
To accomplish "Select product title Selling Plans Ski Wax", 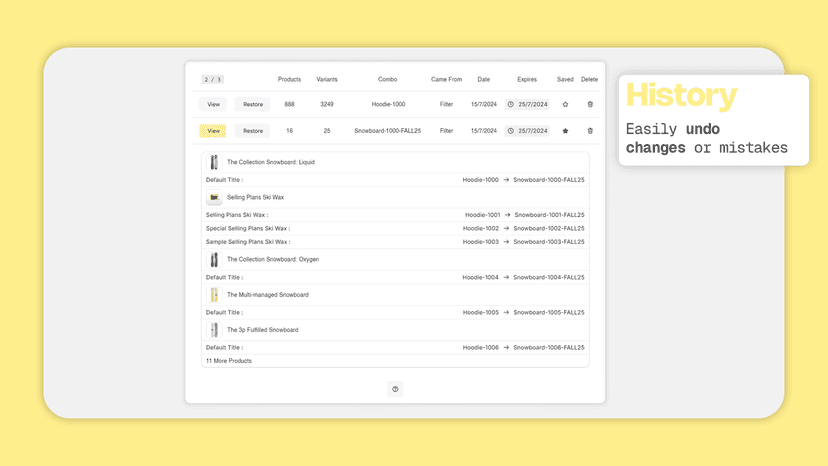I will pos(256,198).
